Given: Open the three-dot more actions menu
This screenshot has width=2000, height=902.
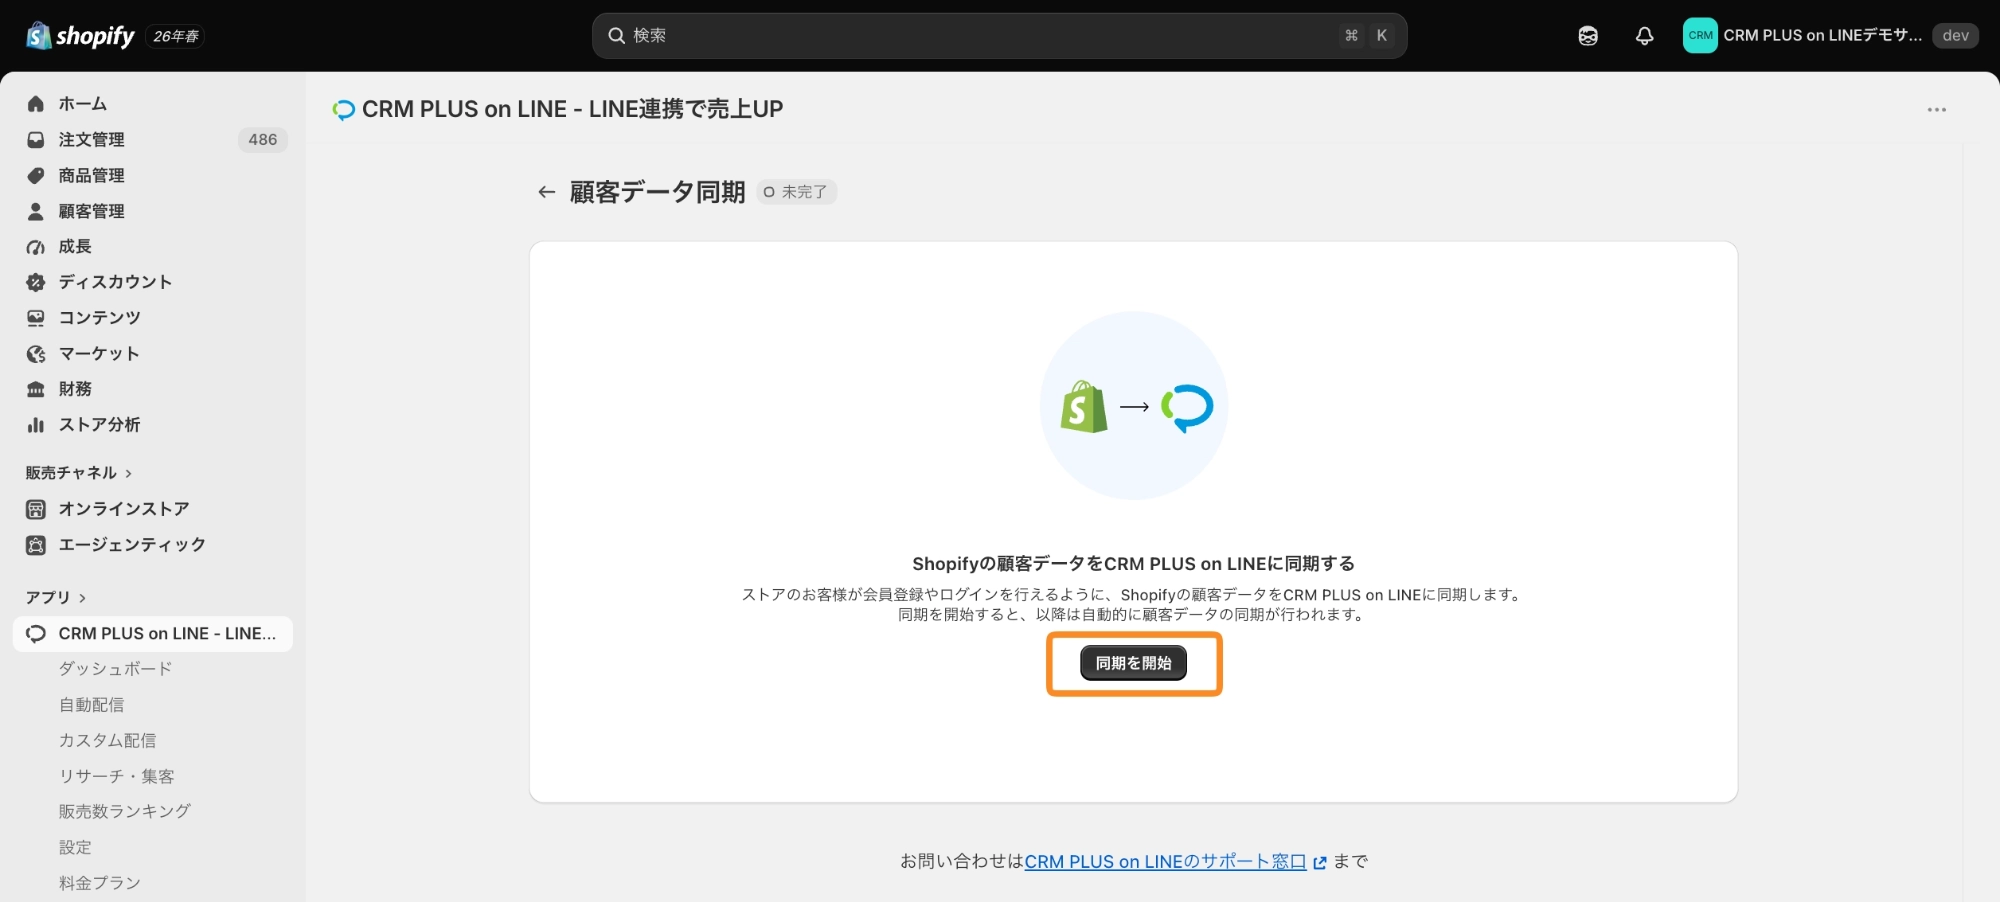Looking at the screenshot, I should click(1937, 110).
